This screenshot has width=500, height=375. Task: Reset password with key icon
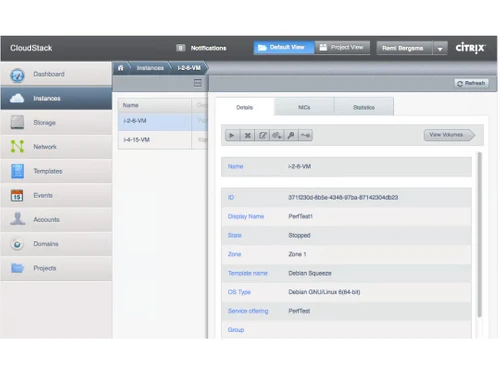pos(291,135)
